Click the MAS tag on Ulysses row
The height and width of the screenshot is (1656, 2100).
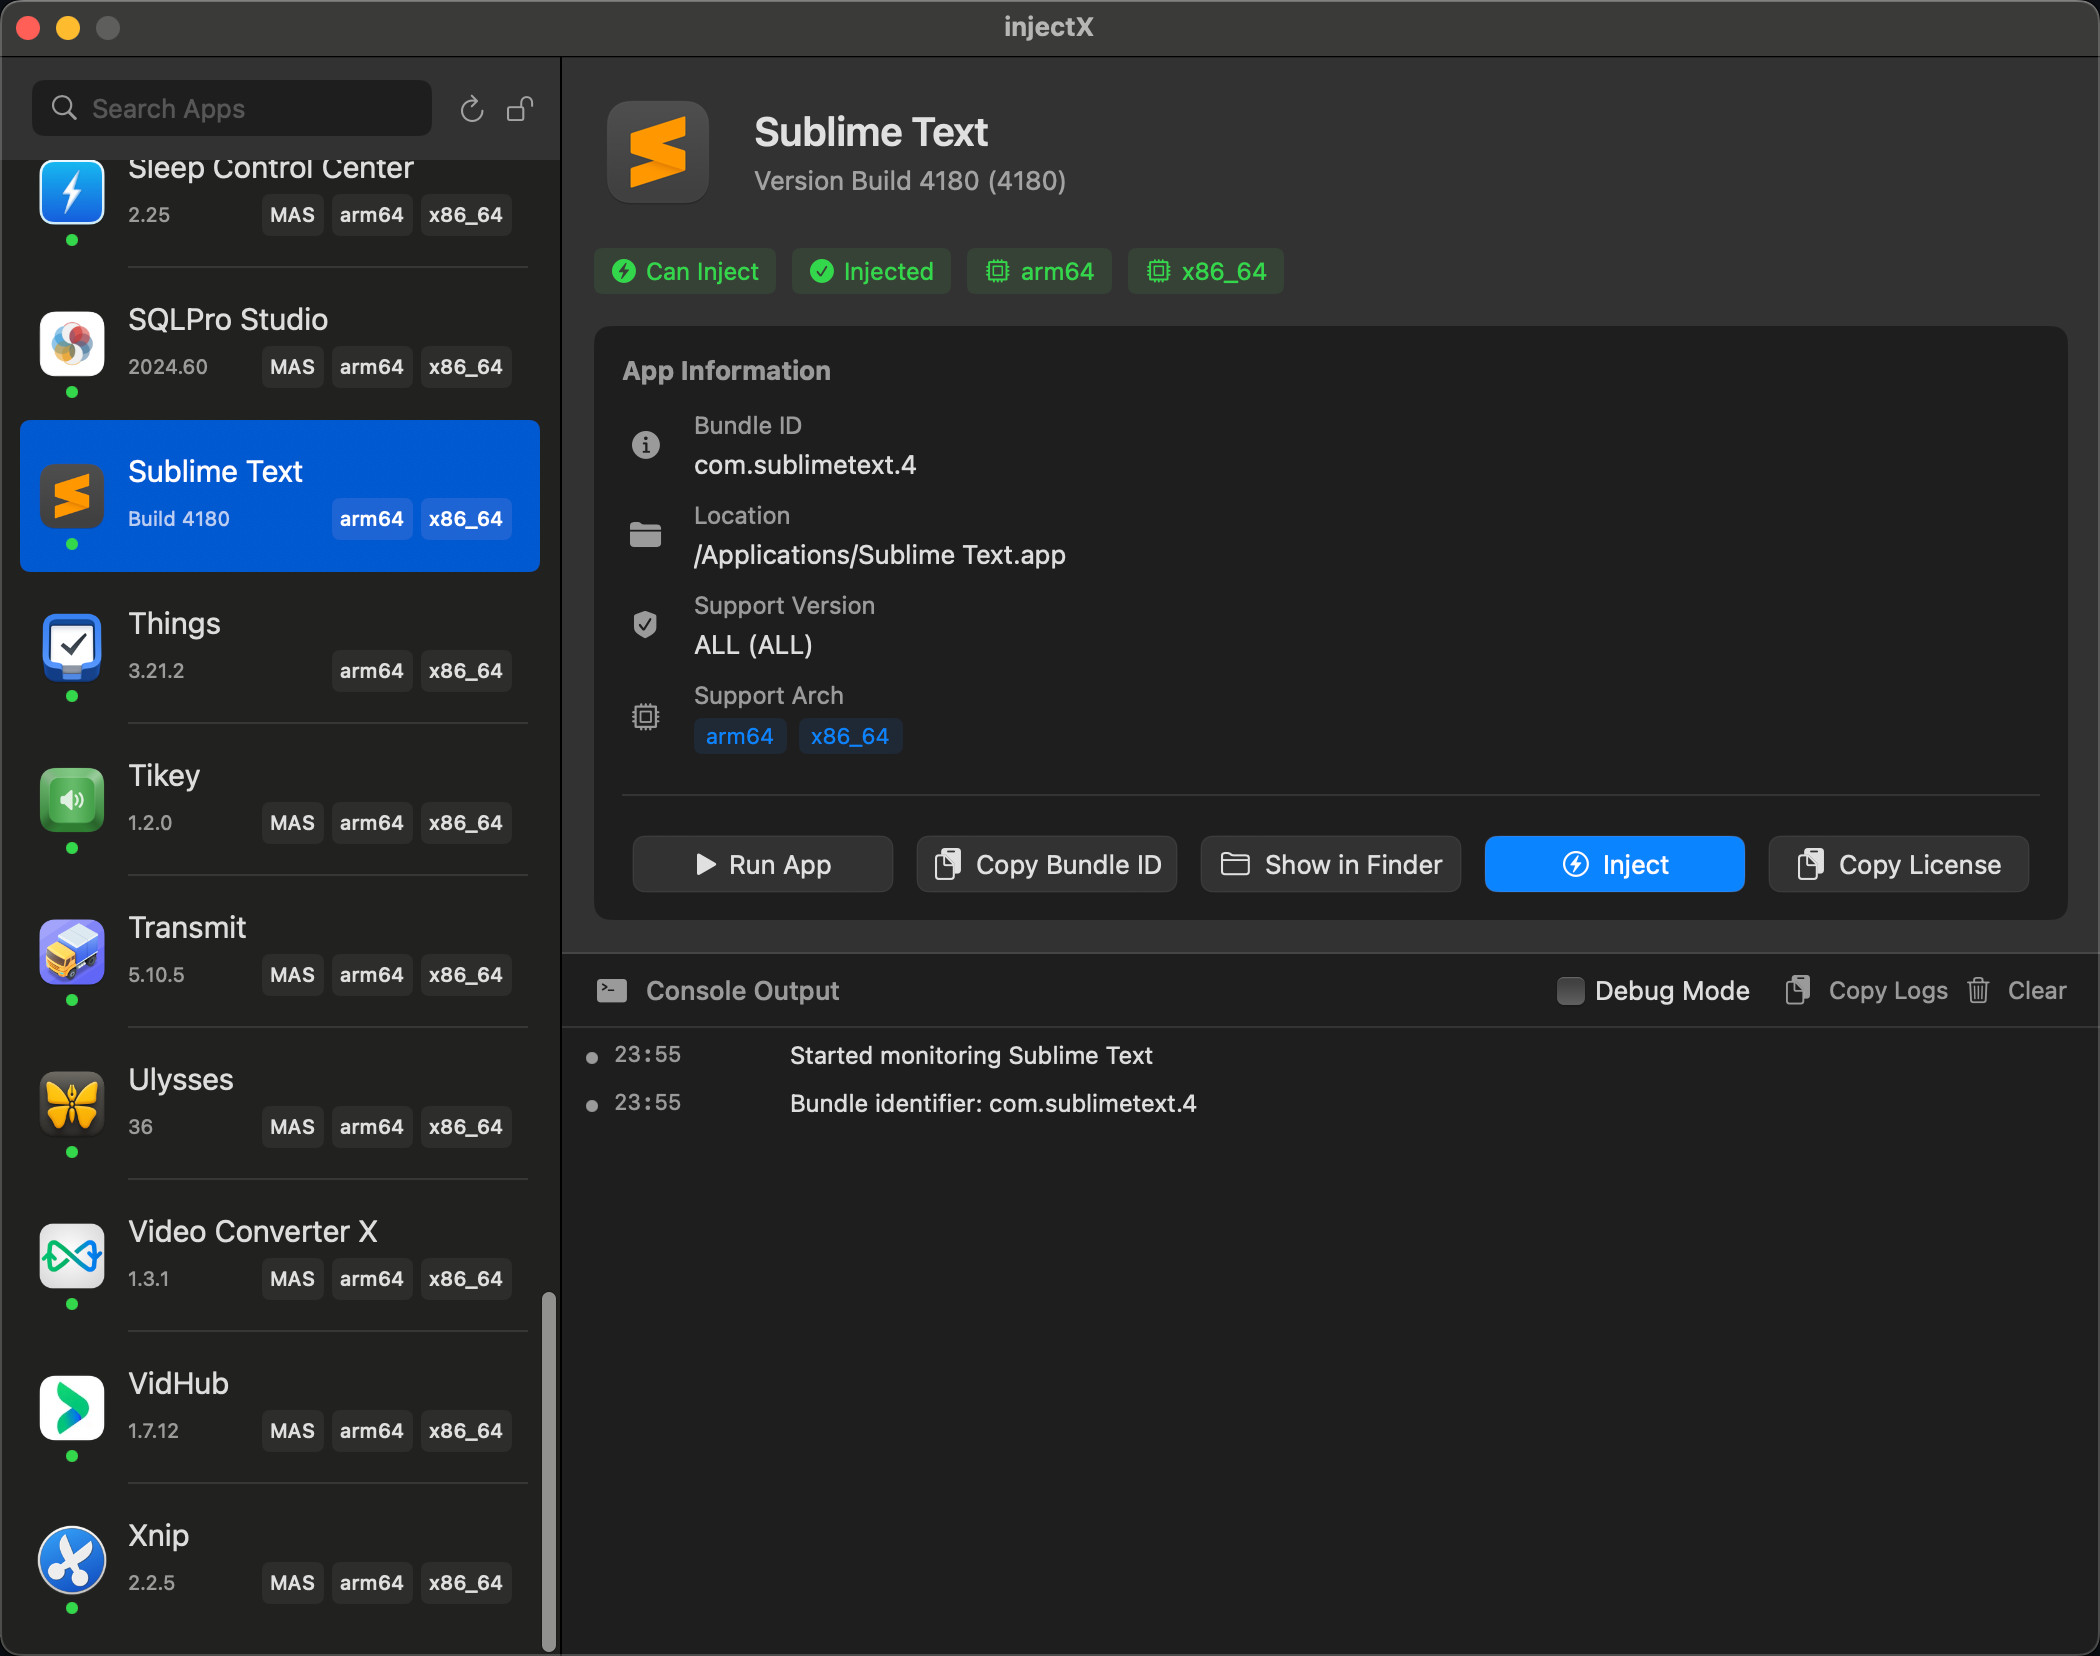click(x=292, y=1127)
